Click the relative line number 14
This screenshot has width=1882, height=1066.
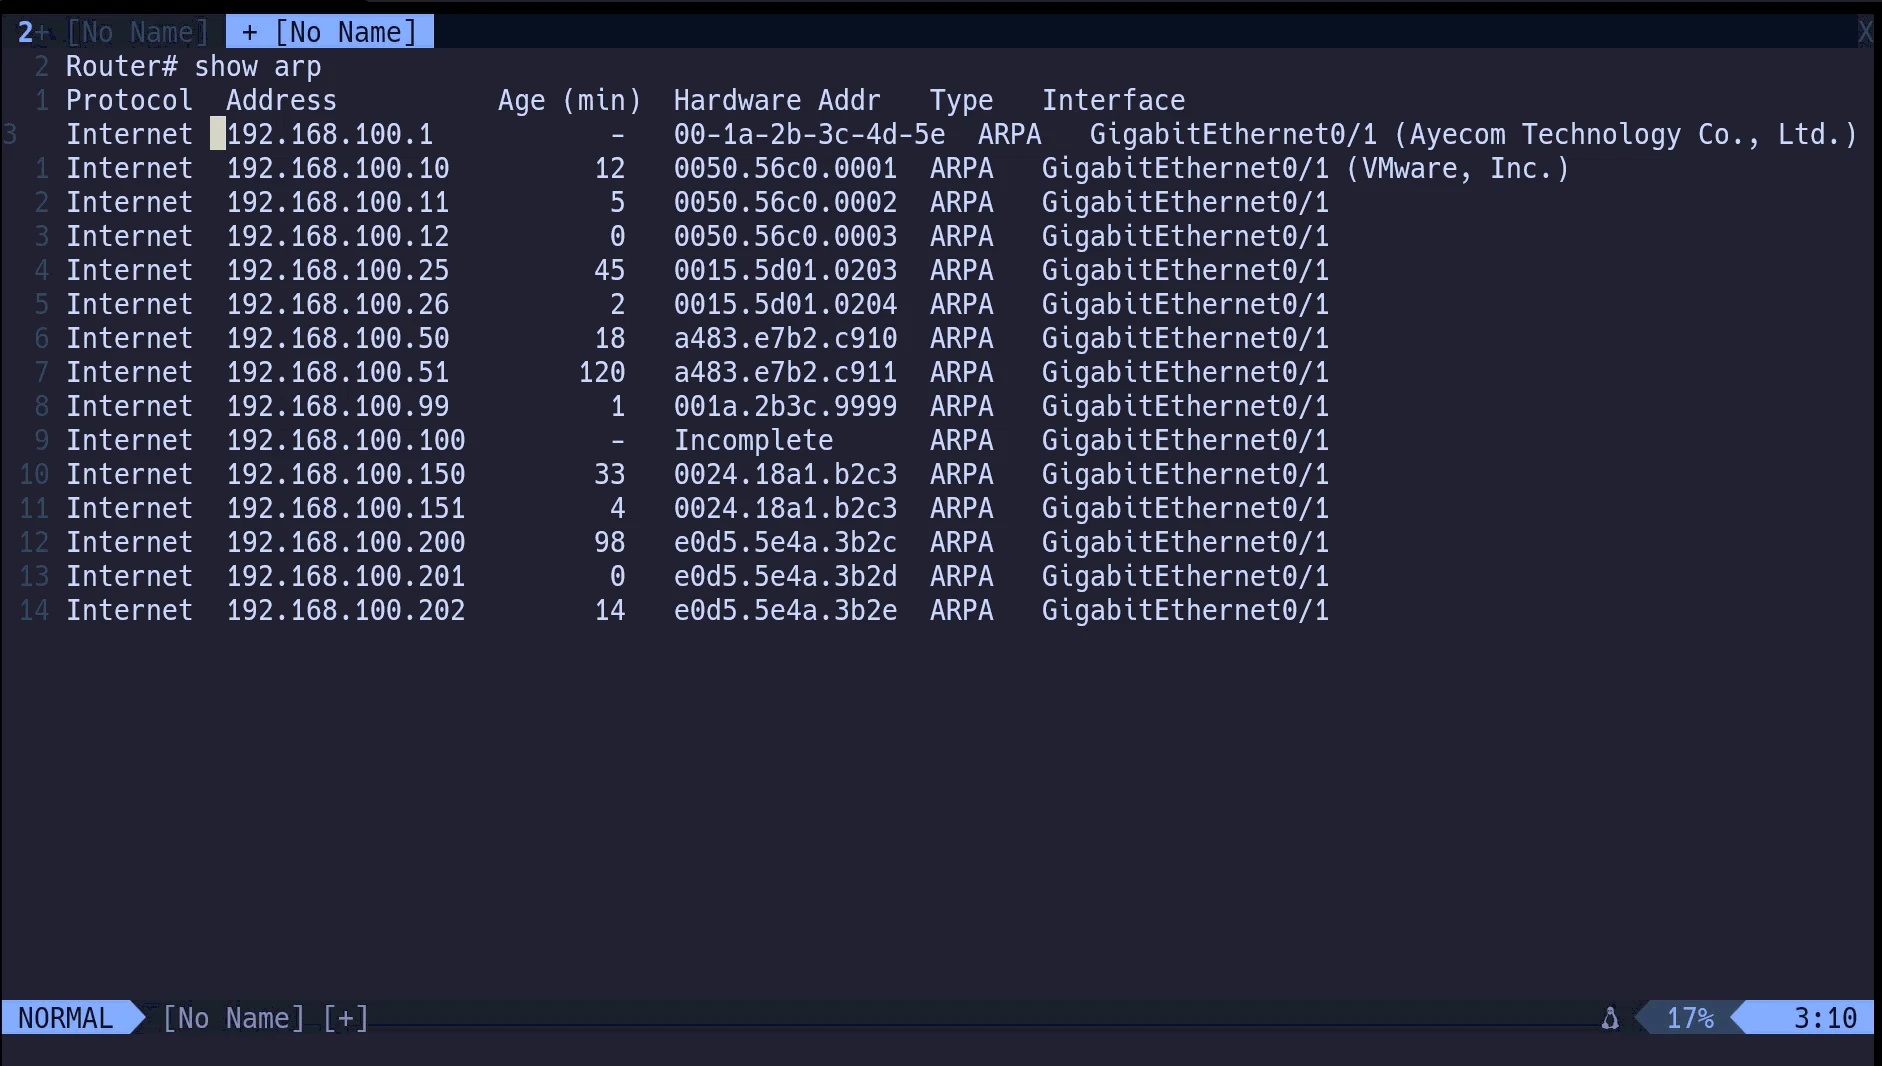click(34, 611)
